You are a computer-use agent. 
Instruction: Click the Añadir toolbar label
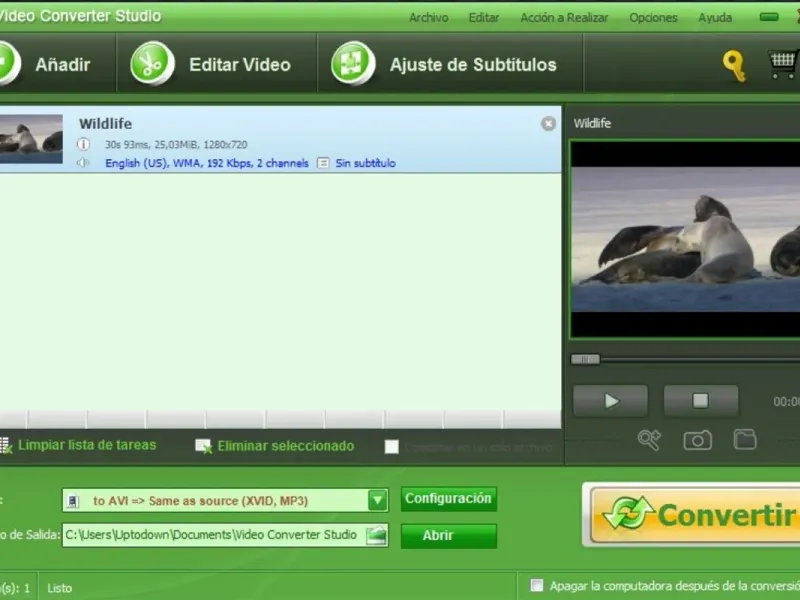click(63, 65)
